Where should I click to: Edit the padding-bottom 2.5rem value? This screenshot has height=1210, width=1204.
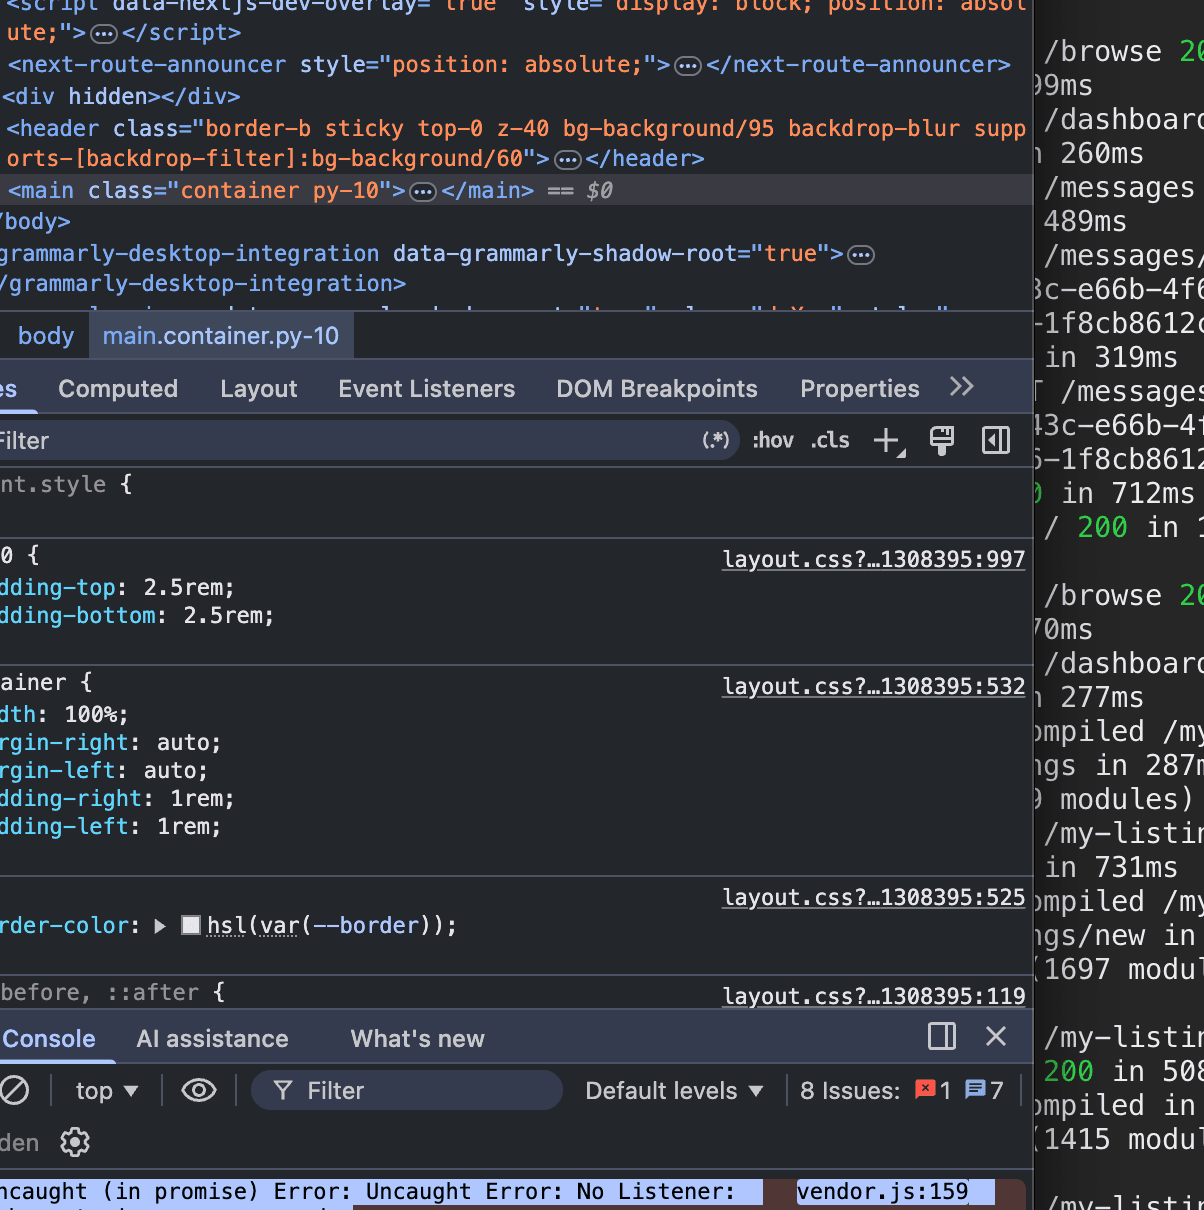click(222, 616)
